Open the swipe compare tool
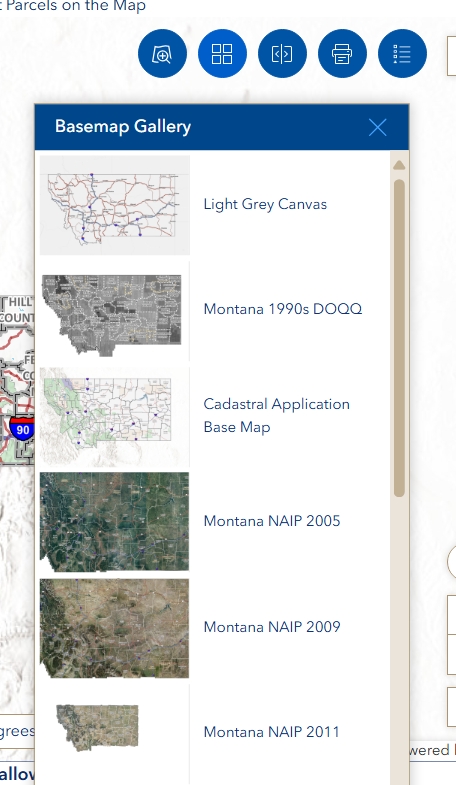The height and width of the screenshot is (785, 456). click(x=282, y=54)
